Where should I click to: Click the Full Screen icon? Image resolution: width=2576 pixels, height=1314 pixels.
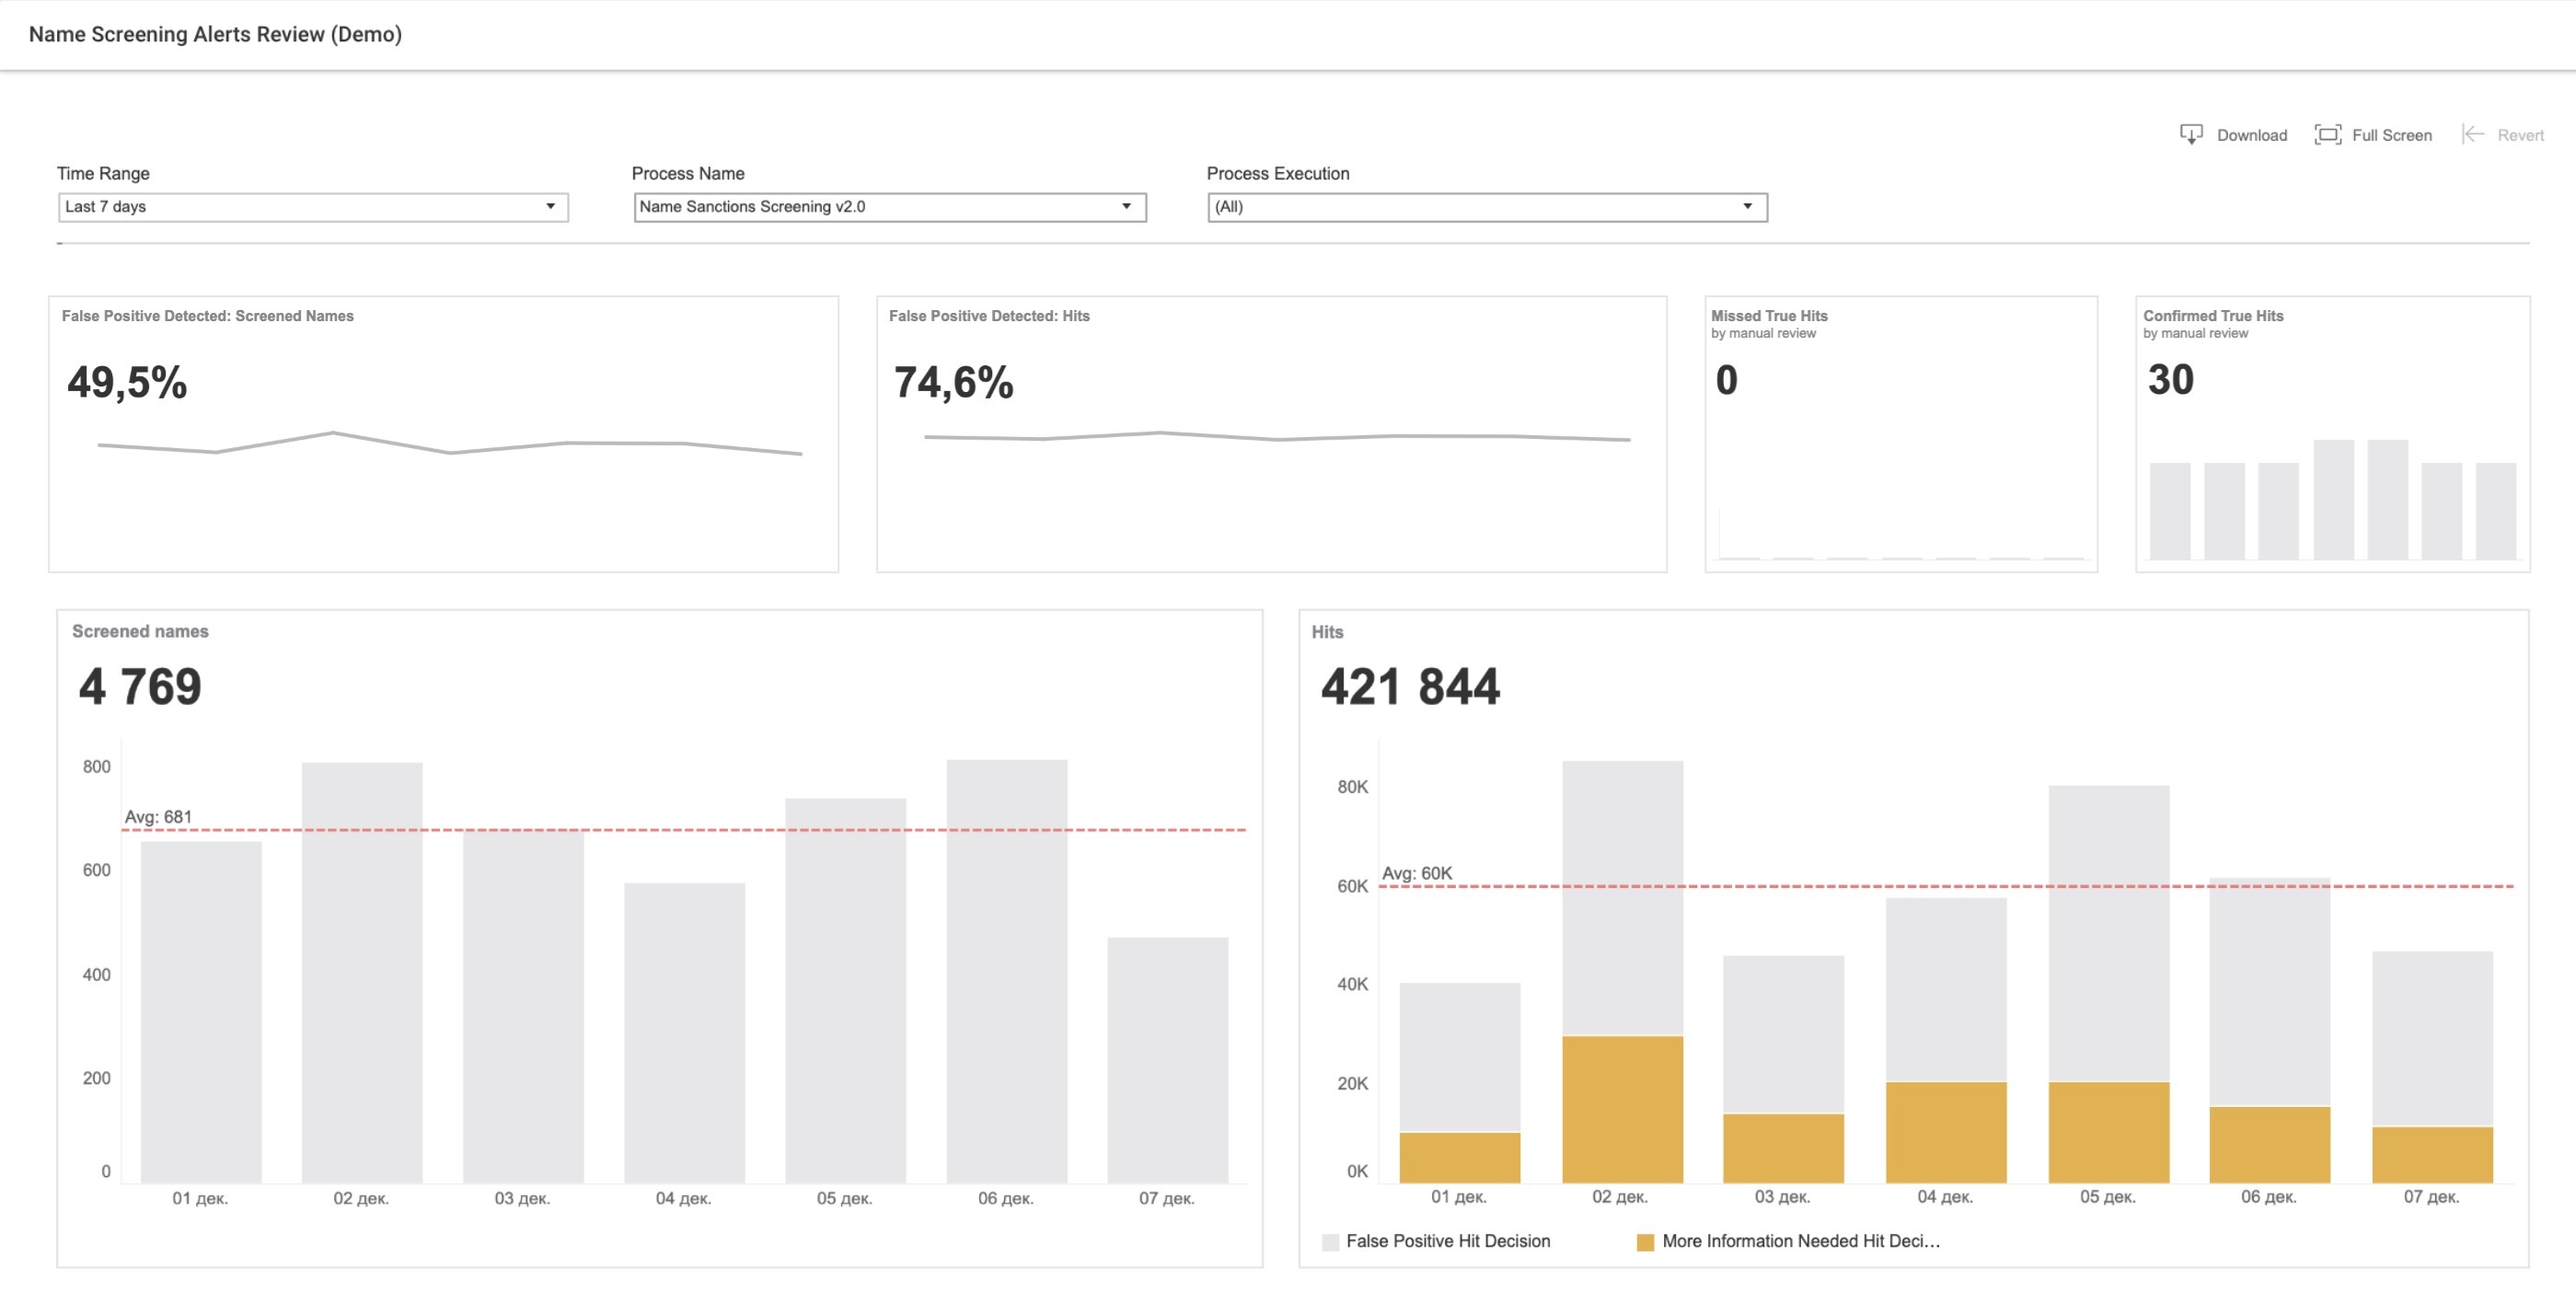(2327, 135)
